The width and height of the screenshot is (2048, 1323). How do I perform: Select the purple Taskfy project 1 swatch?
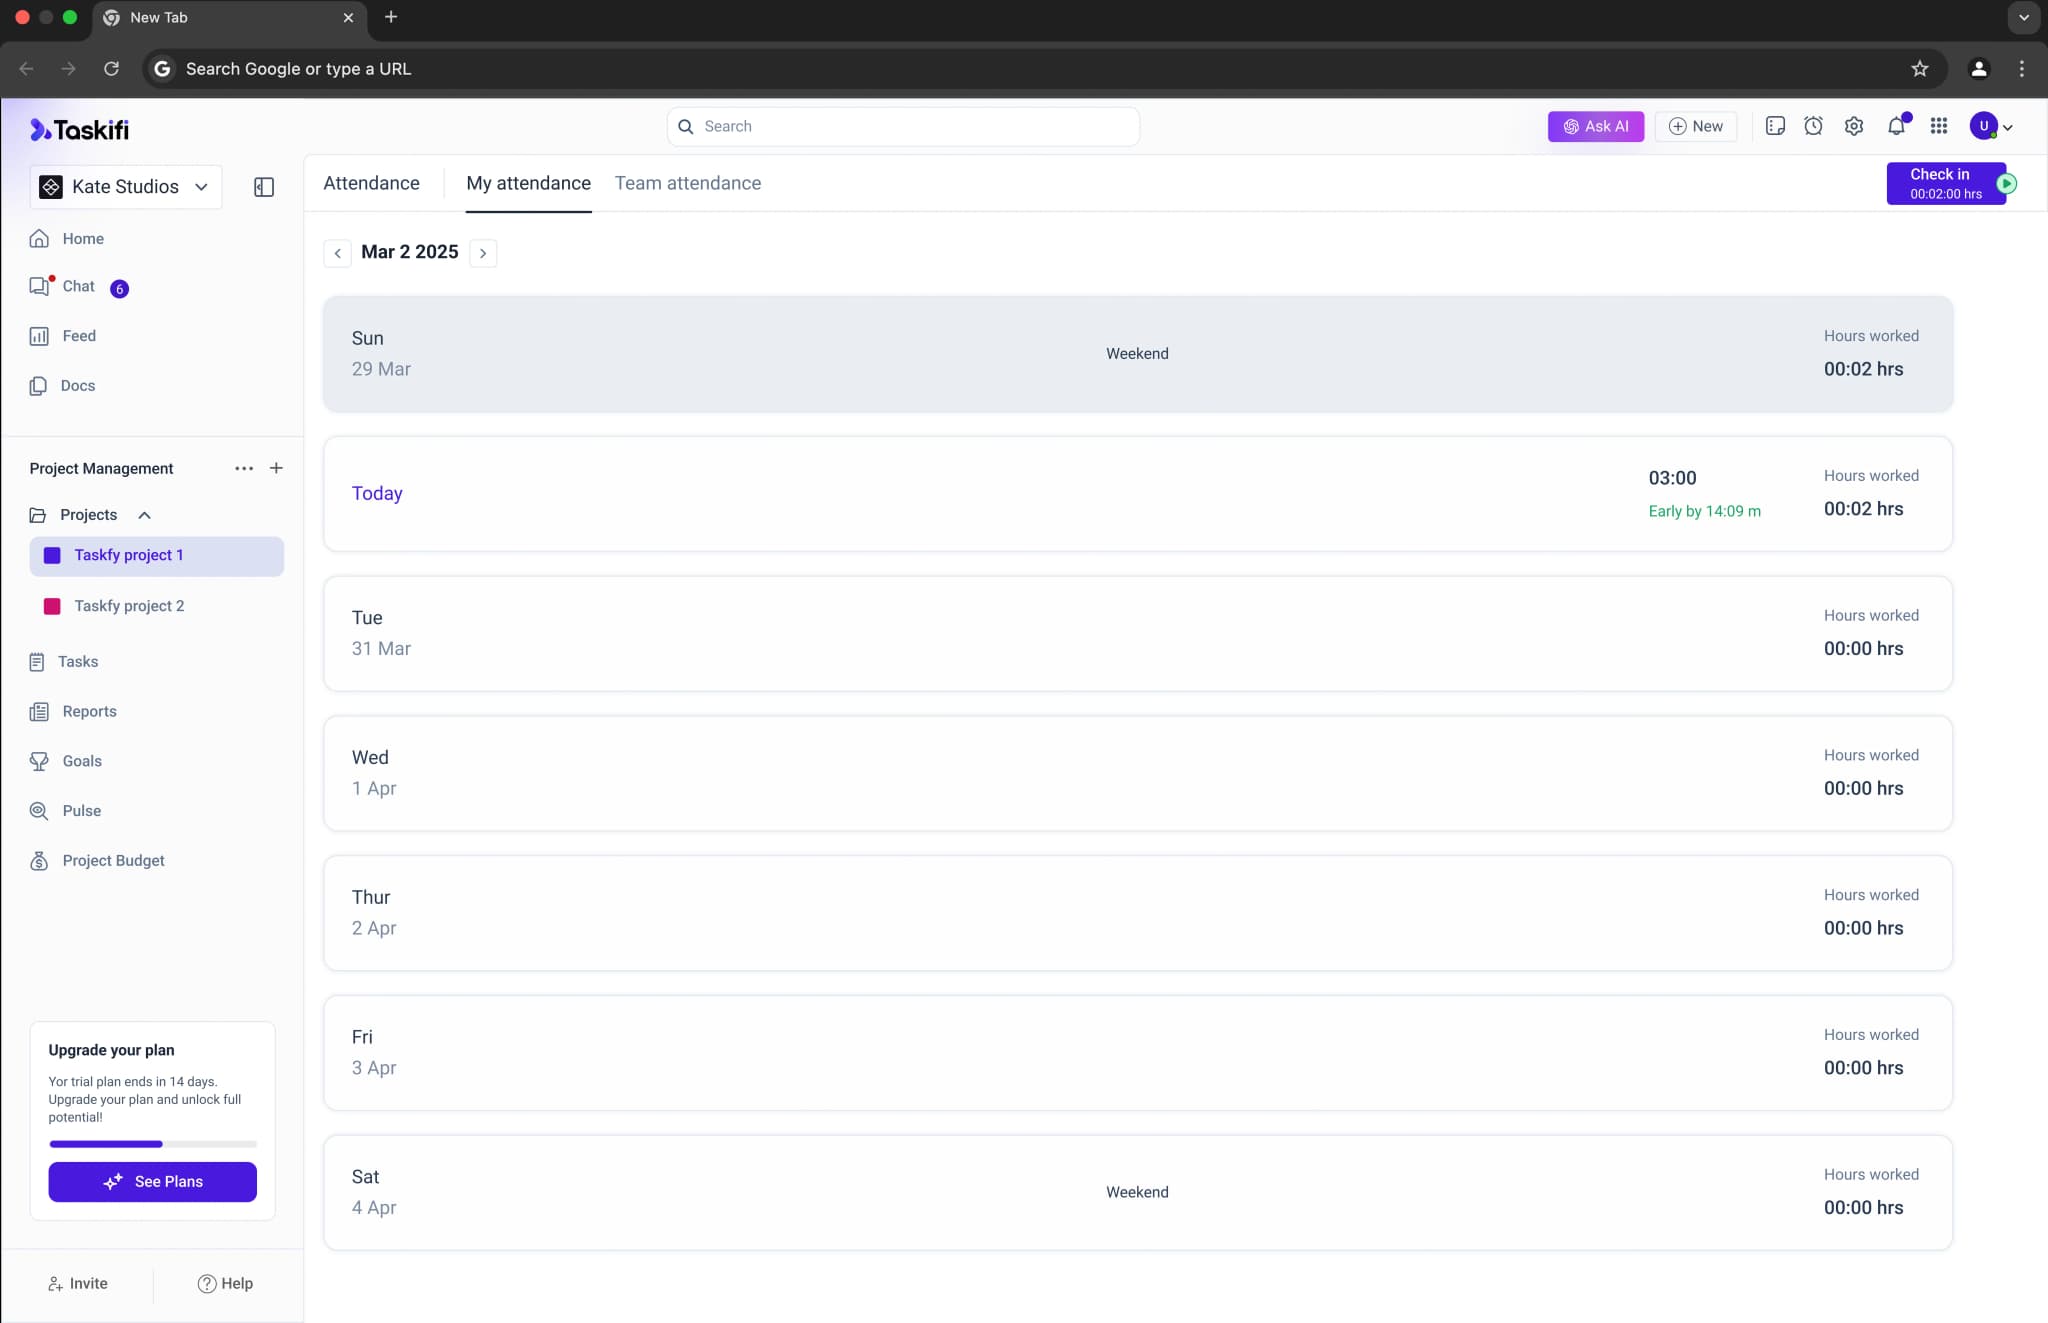(52, 556)
